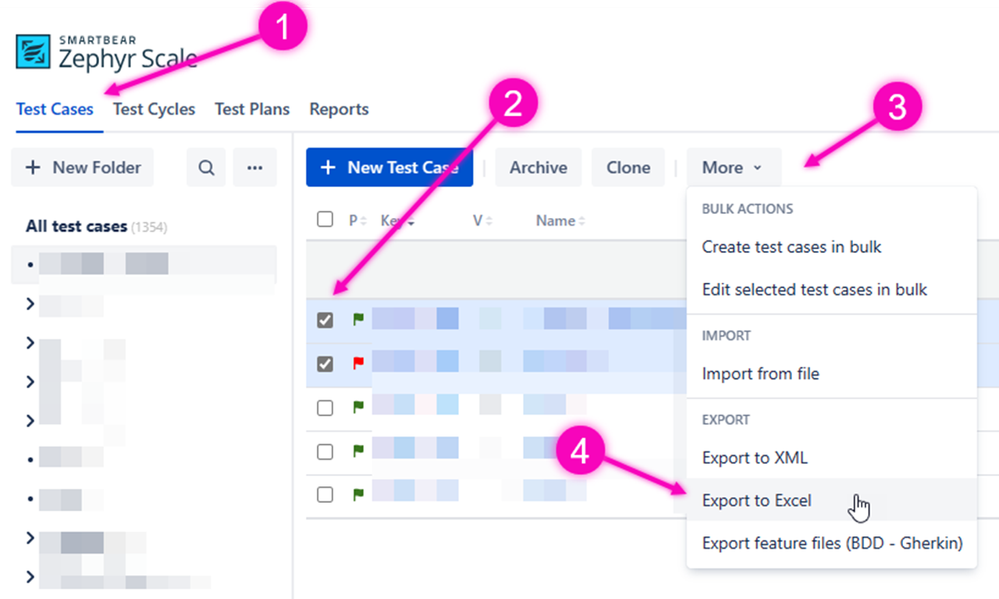
Task: Select Export feature files (BDD - Gherkin)
Action: click(x=831, y=543)
